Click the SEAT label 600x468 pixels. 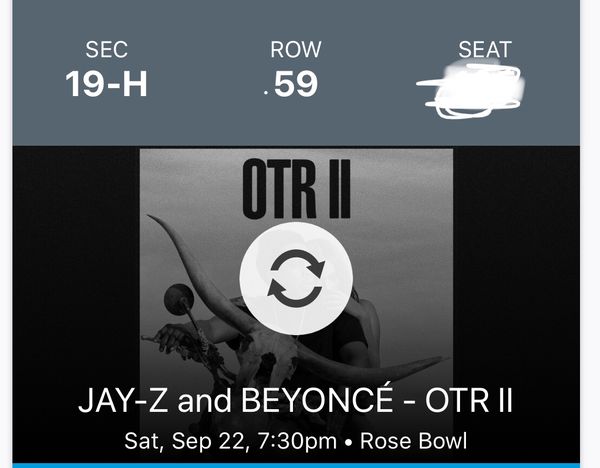point(484,49)
